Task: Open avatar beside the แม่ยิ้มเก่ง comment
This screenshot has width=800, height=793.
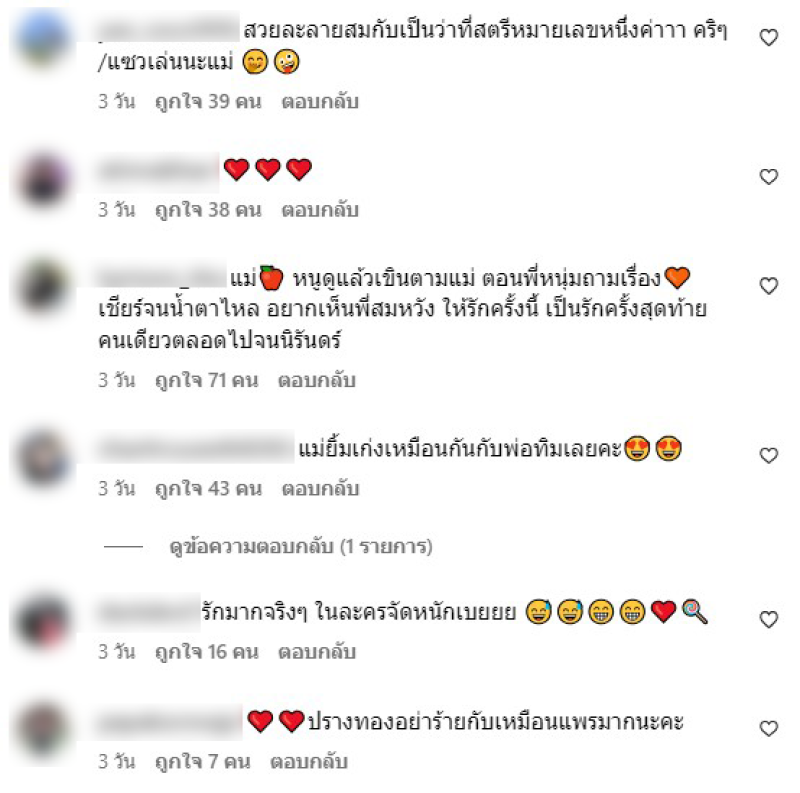Action: 43,458
